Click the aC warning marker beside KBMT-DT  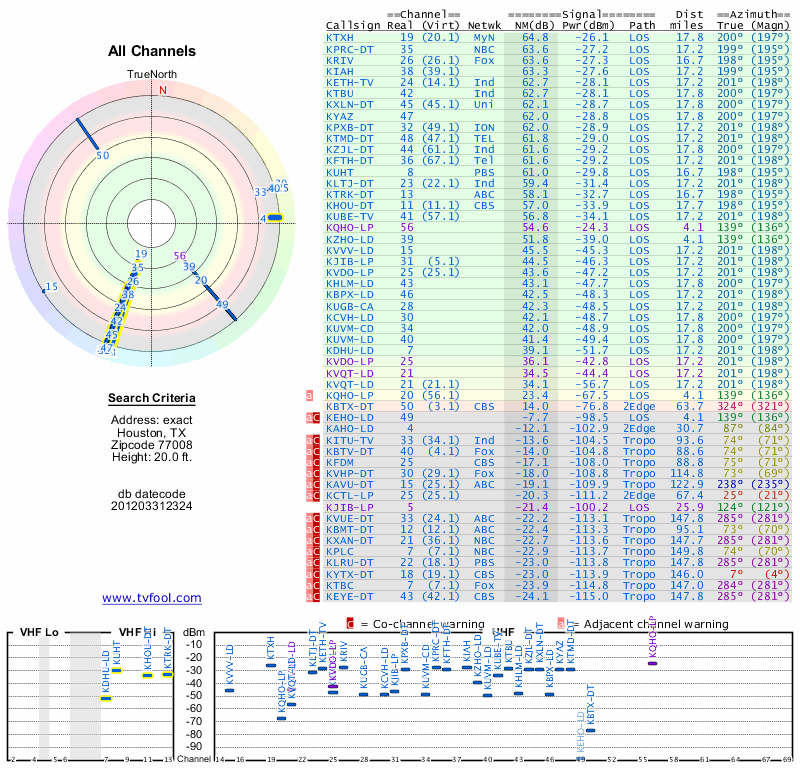coord(313,530)
